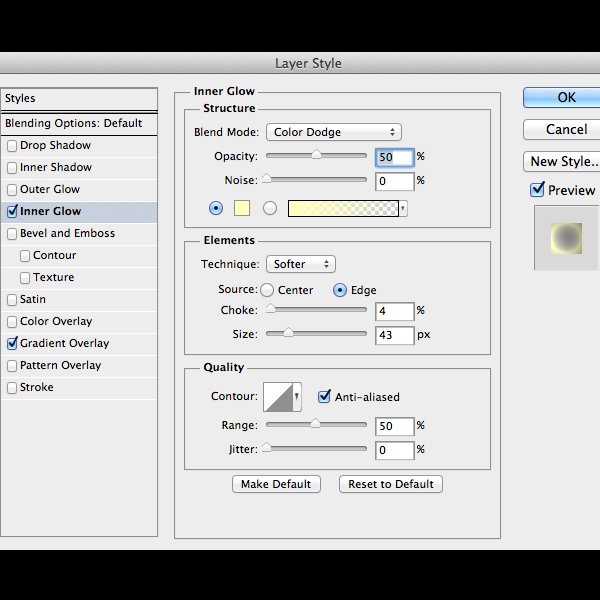The width and height of the screenshot is (600, 600).
Task: Uncheck the Gradient Overlay checkbox
Action: pos(12,343)
